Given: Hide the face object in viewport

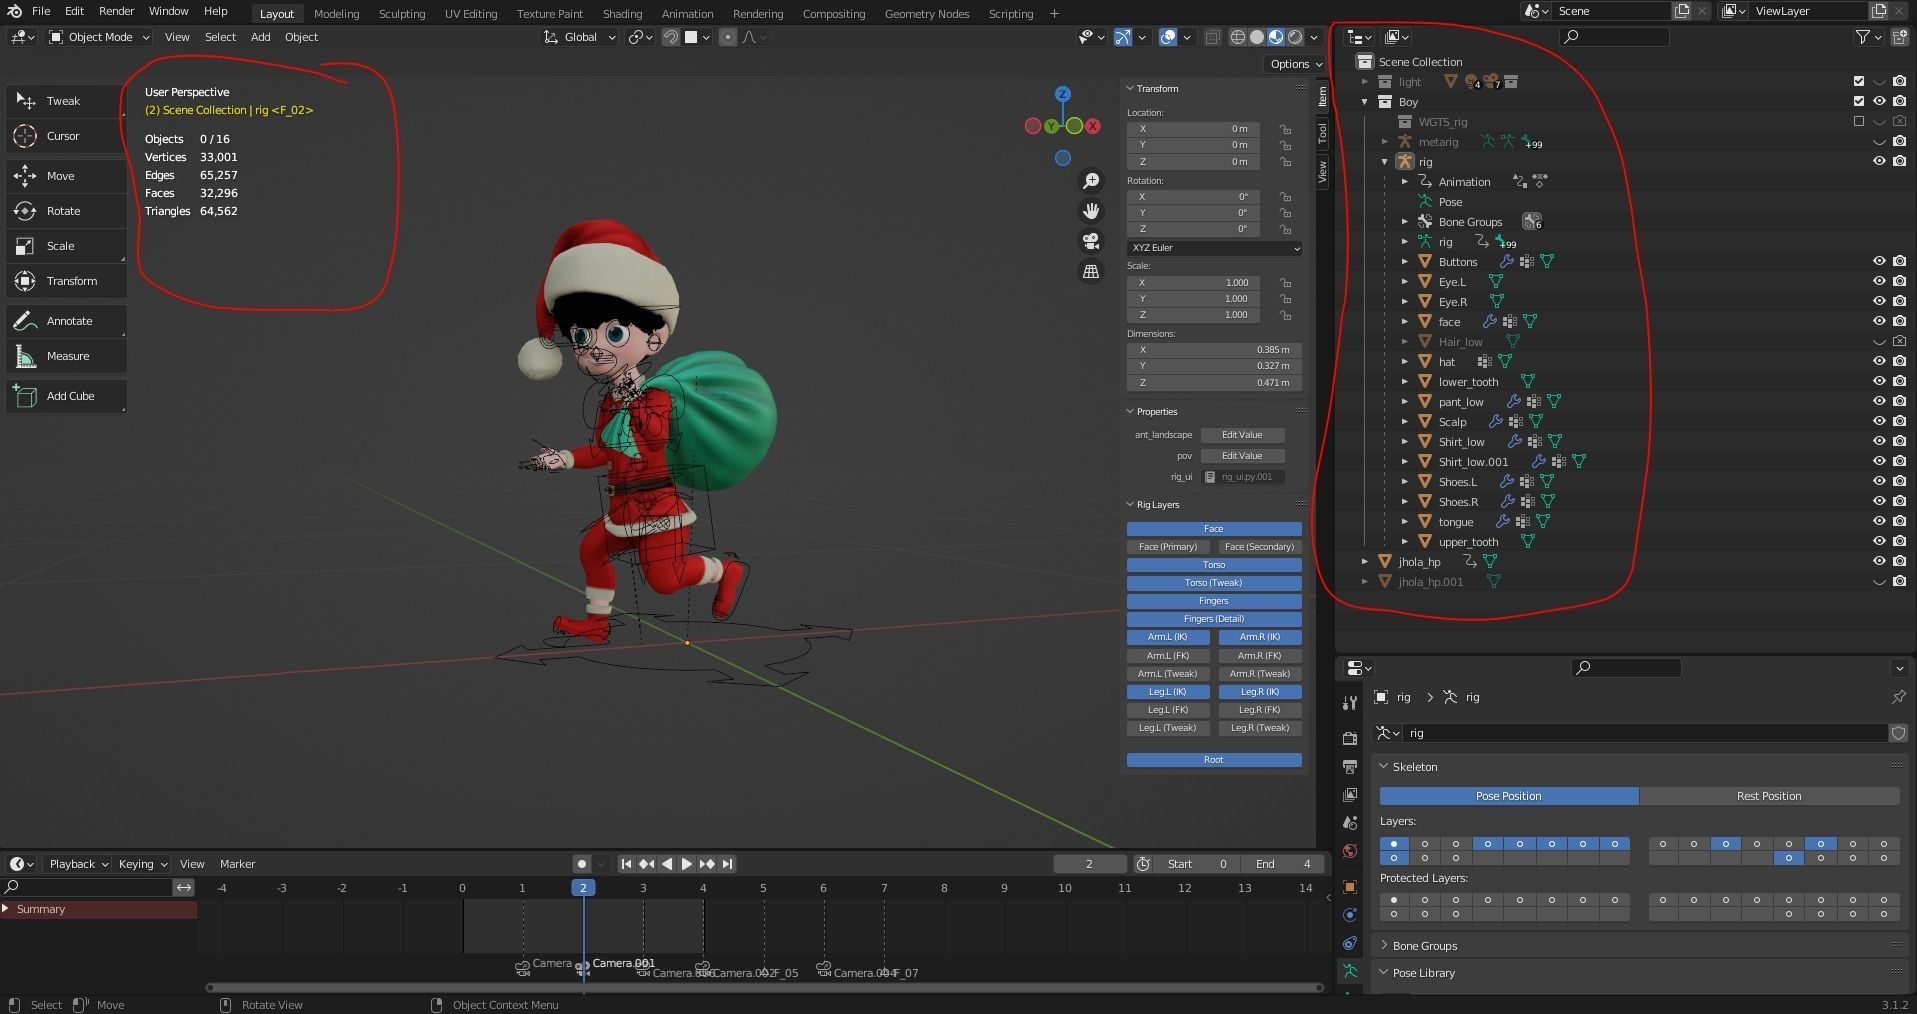Looking at the screenshot, I should click(1879, 321).
